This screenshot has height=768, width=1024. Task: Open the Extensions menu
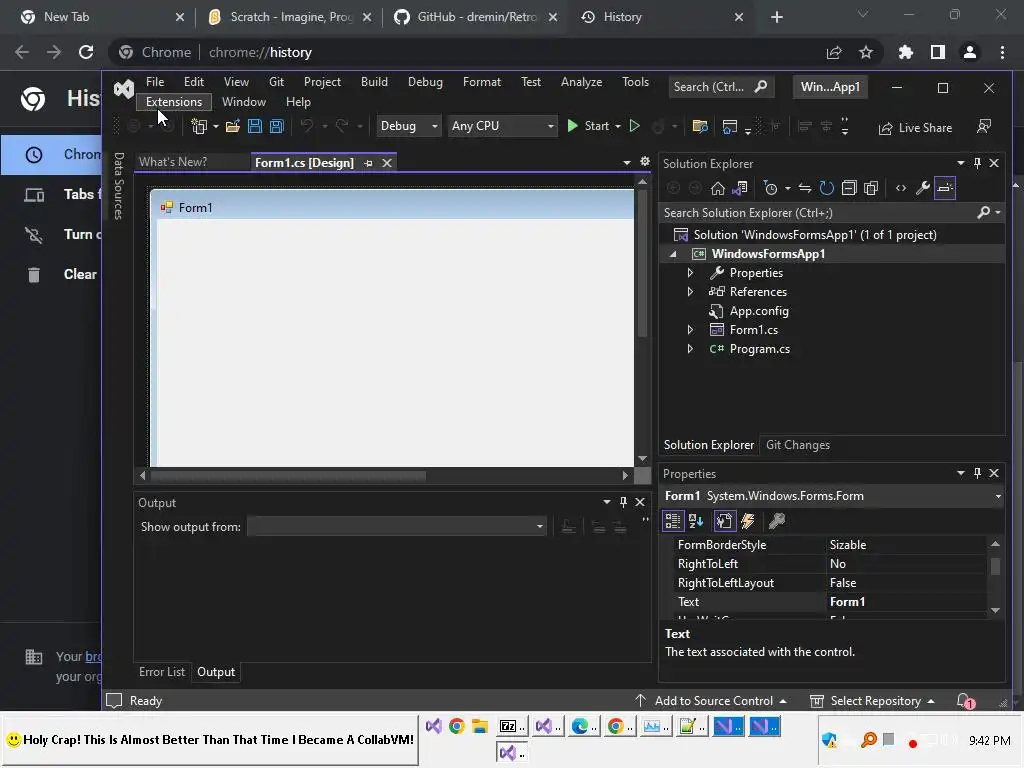coord(174,102)
